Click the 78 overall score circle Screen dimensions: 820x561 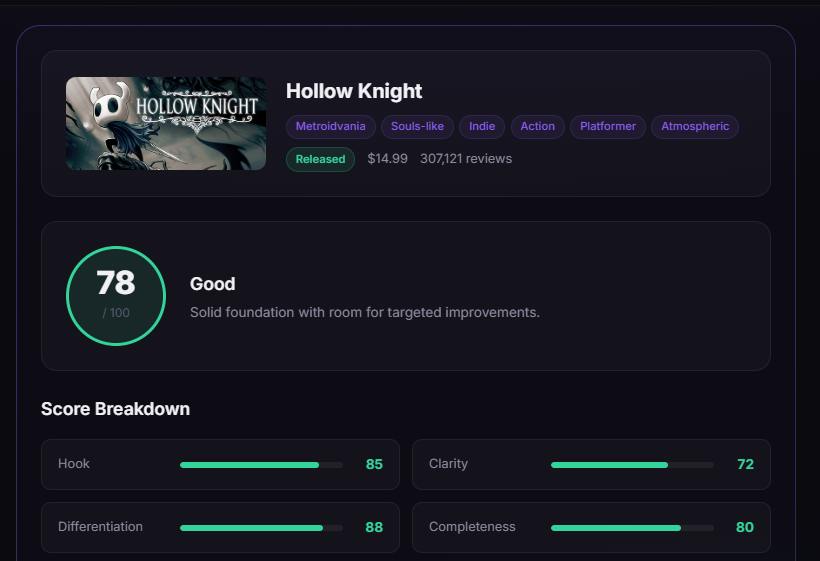coord(116,296)
